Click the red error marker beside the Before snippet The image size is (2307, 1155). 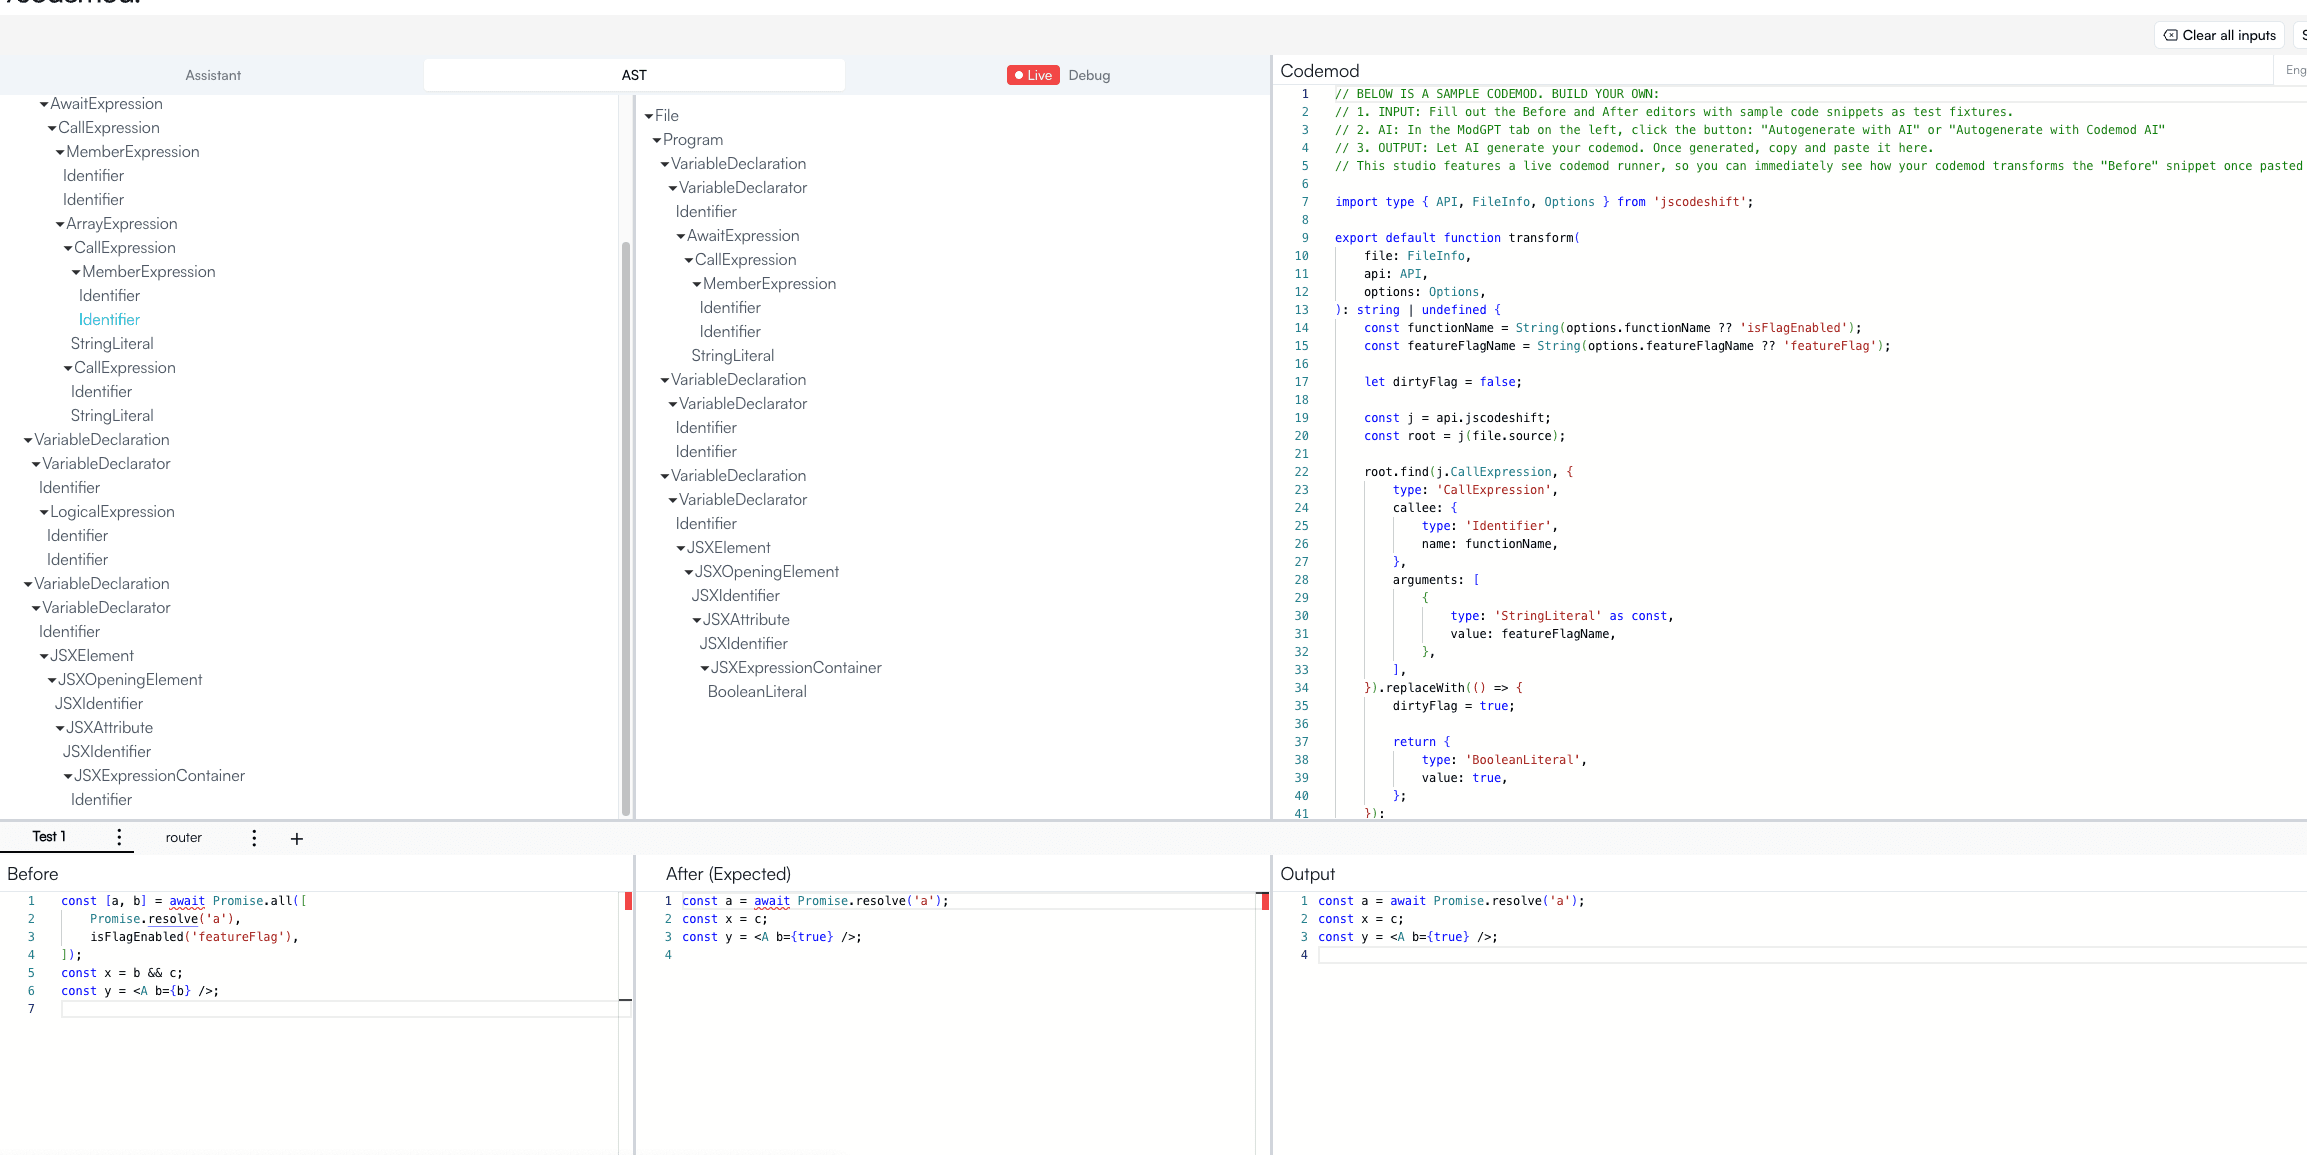(x=628, y=901)
